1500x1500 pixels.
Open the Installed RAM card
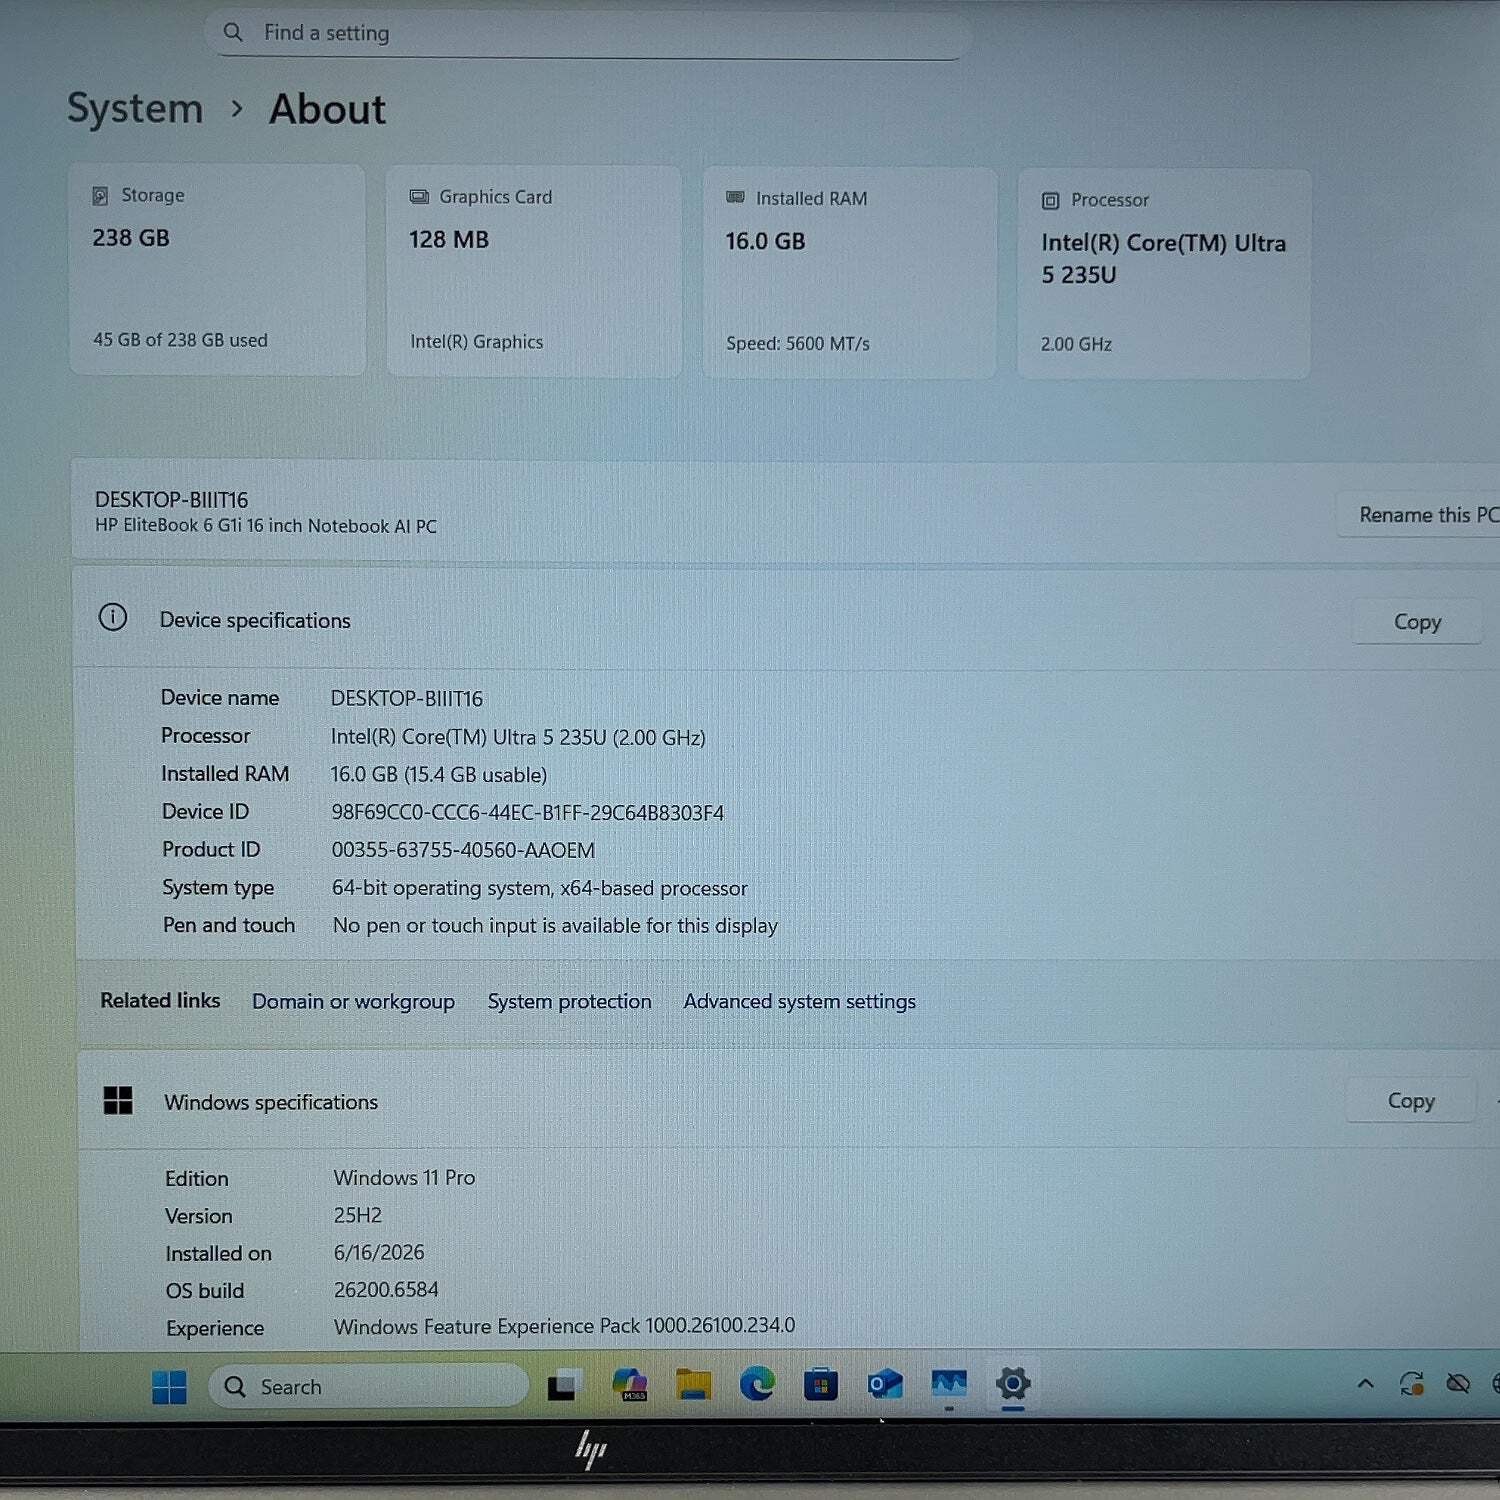click(x=849, y=272)
